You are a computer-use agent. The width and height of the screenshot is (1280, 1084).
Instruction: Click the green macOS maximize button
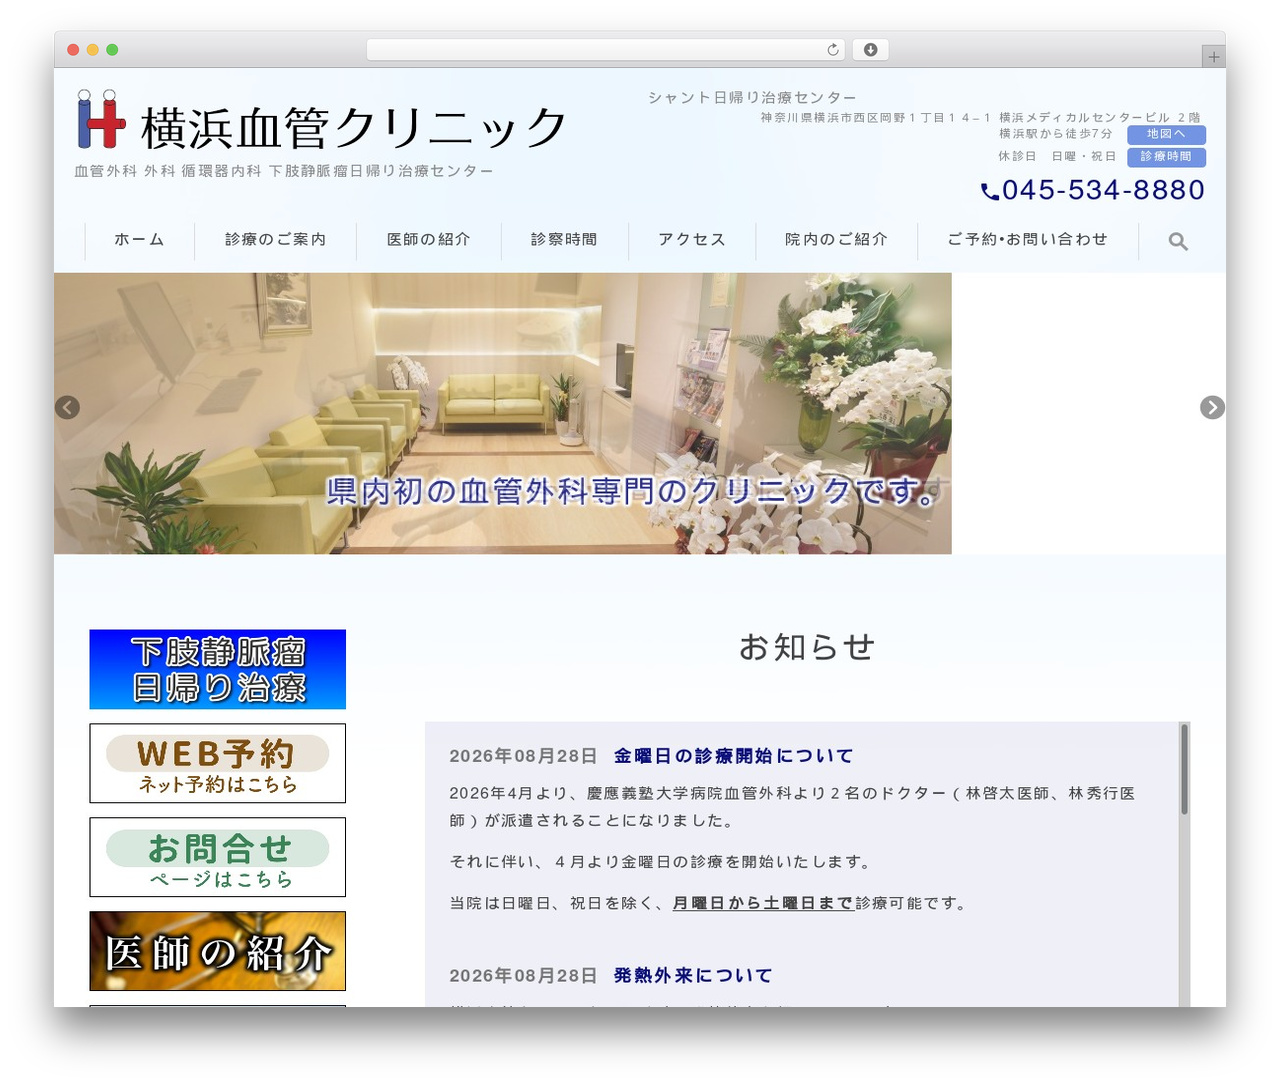pos(112,49)
